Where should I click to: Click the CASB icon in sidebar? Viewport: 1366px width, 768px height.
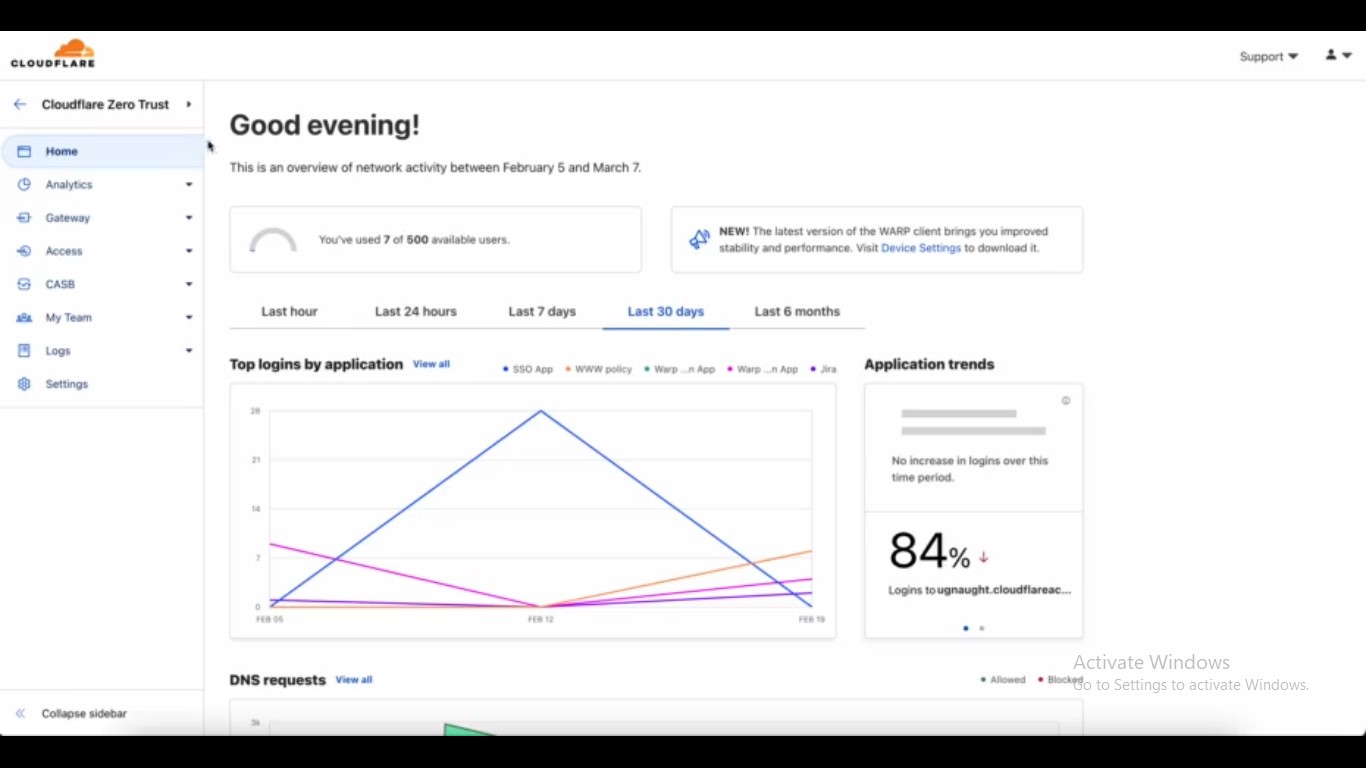pyautogui.click(x=24, y=284)
